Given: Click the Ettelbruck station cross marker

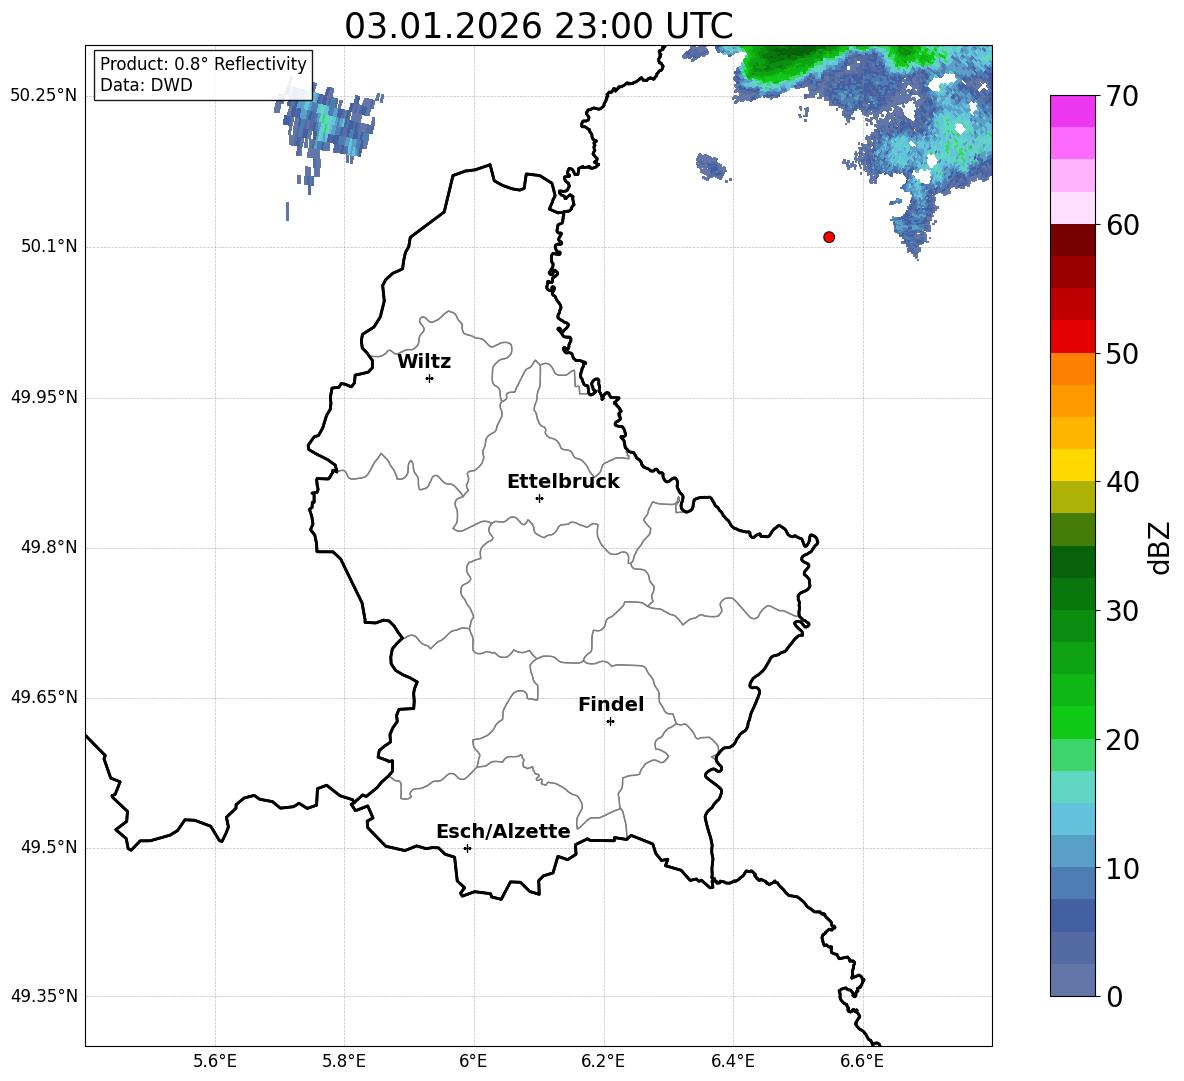Looking at the screenshot, I should [539, 498].
